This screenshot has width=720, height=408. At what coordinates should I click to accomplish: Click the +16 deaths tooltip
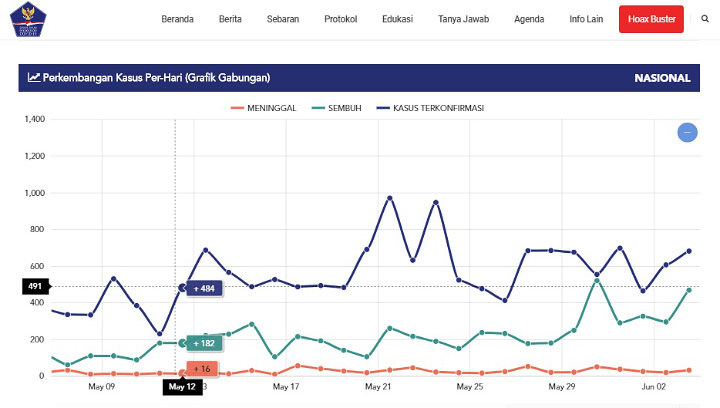click(202, 369)
